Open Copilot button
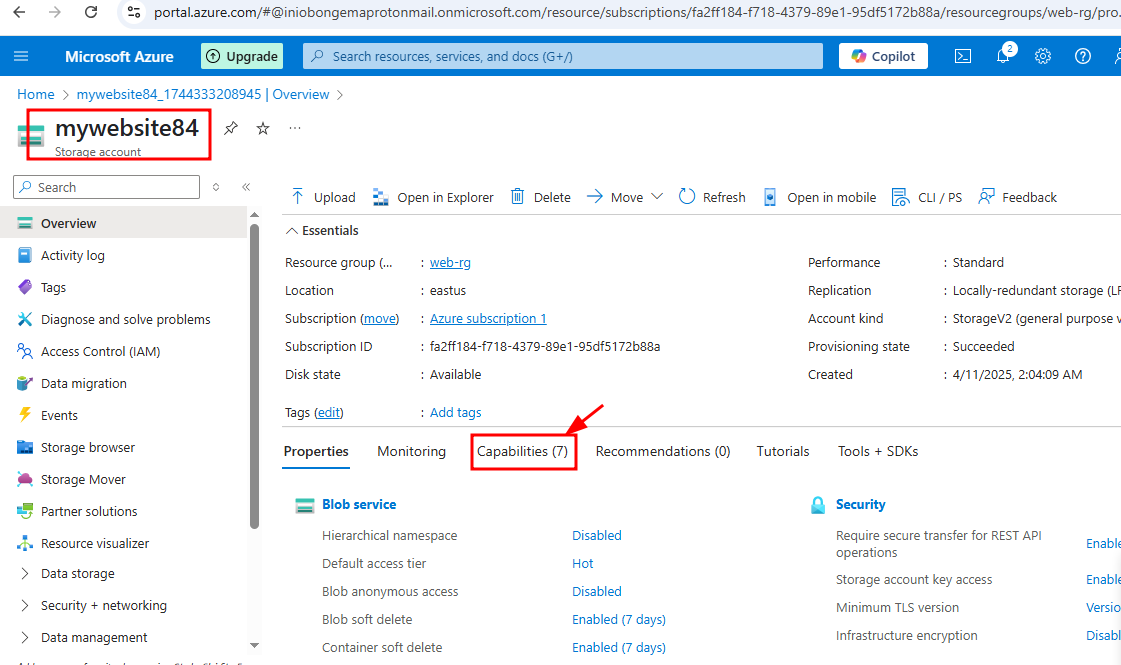1121x665 pixels. [x=883, y=56]
